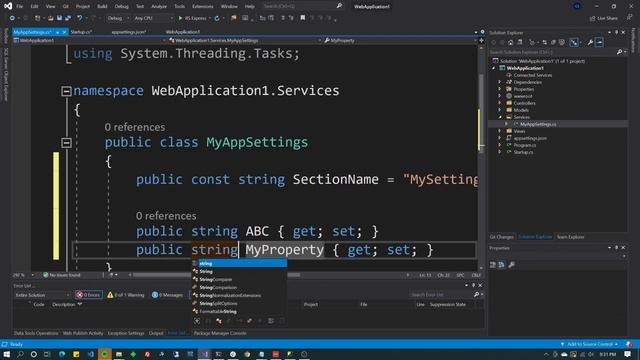Click the search magnifier in Solution Explorer
Image resolution: width=640 pixels, height=360 pixels.
[x=619, y=52]
